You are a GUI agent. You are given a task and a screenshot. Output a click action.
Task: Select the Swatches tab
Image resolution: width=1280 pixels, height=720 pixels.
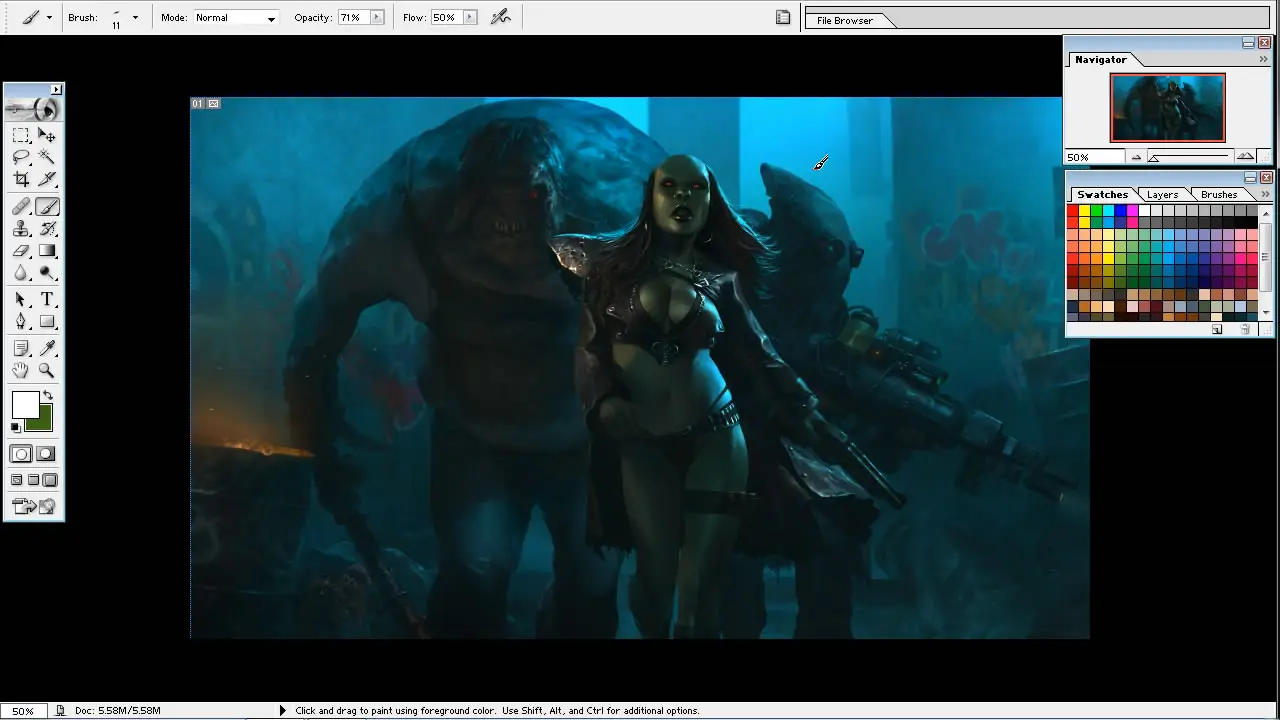point(1102,195)
